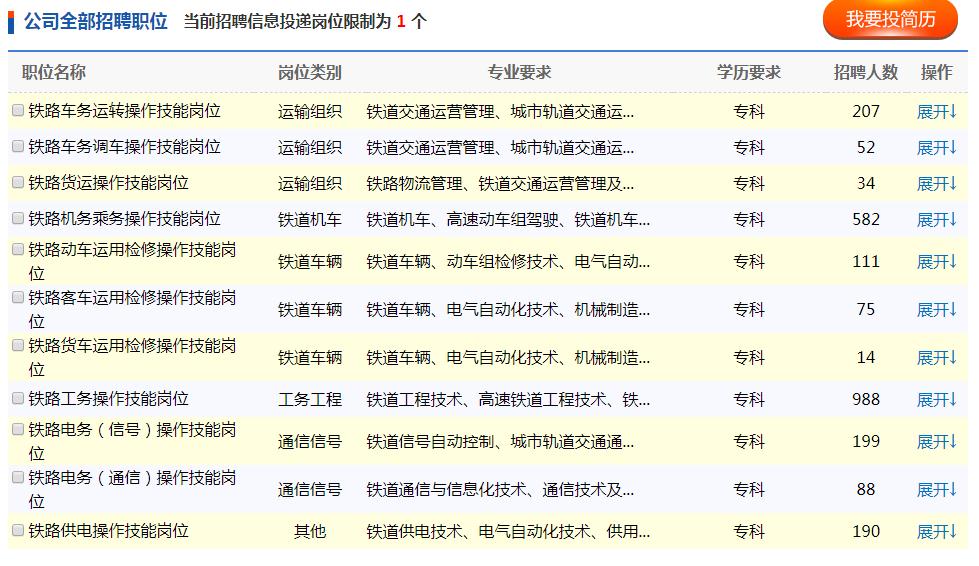The width and height of the screenshot is (979, 566).
Task: Expand details of 铁路机务乘务操作技能岗位
Action: click(937, 220)
